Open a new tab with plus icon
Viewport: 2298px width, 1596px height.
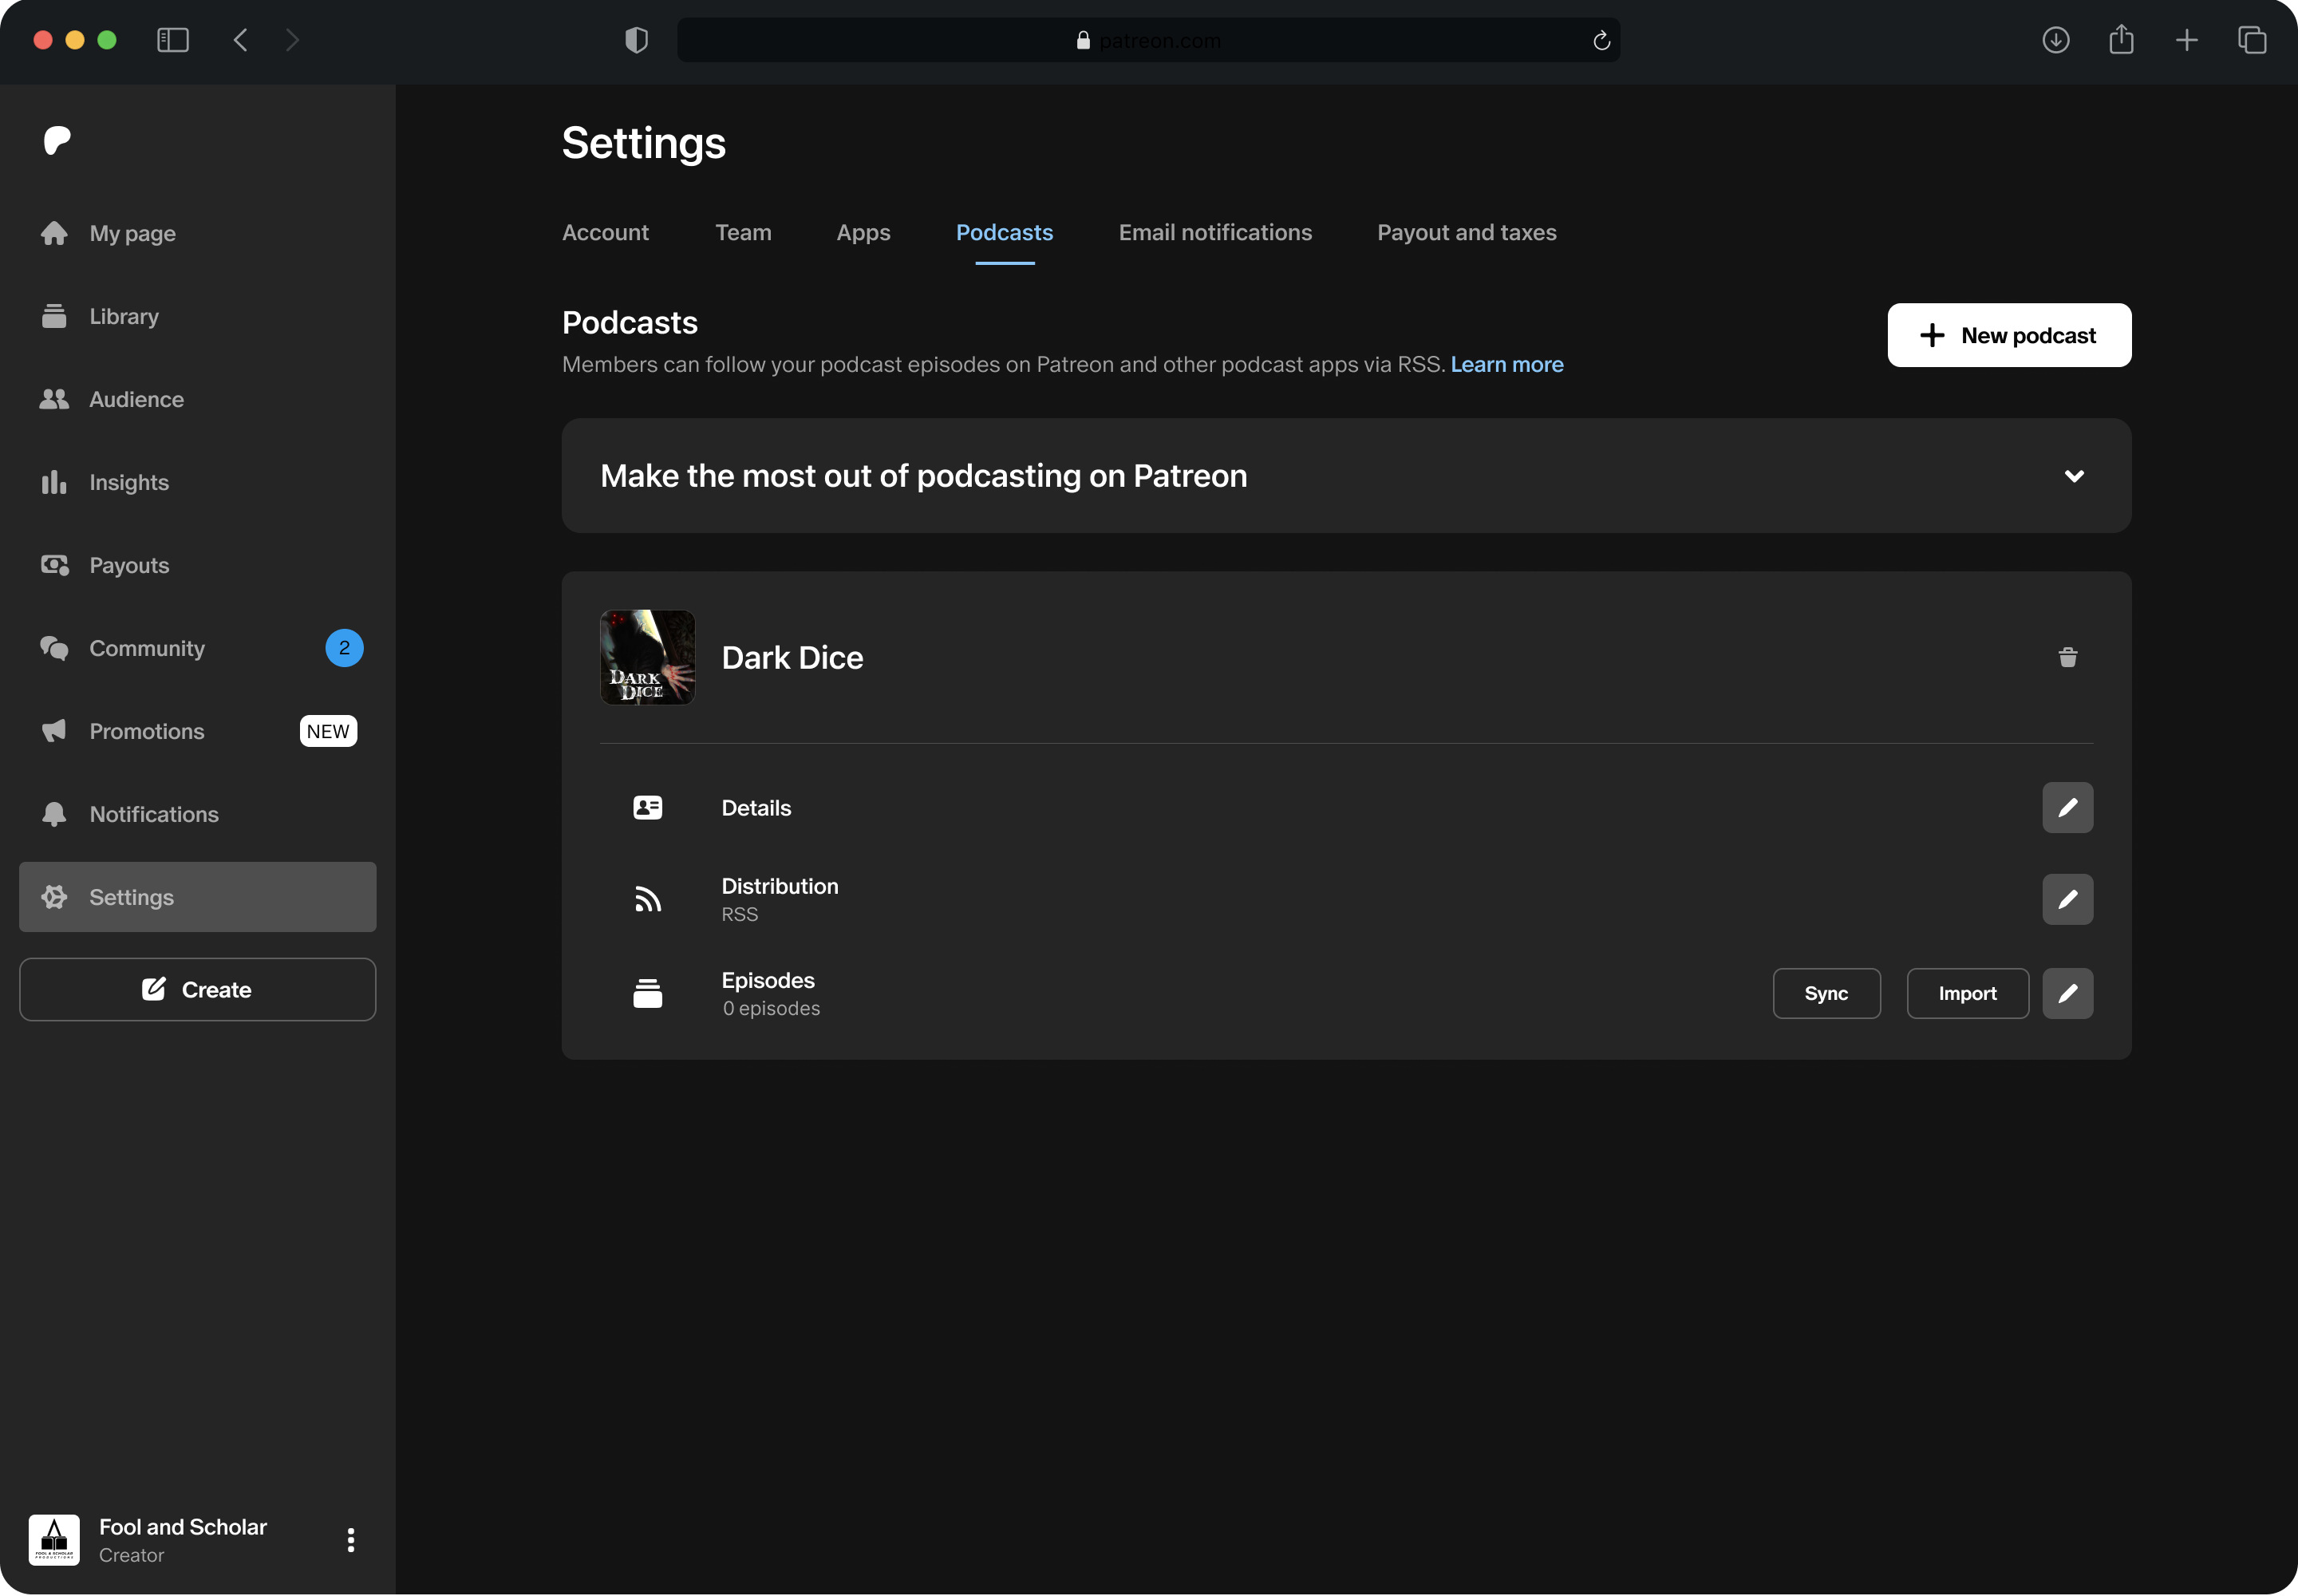[2186, 40]
